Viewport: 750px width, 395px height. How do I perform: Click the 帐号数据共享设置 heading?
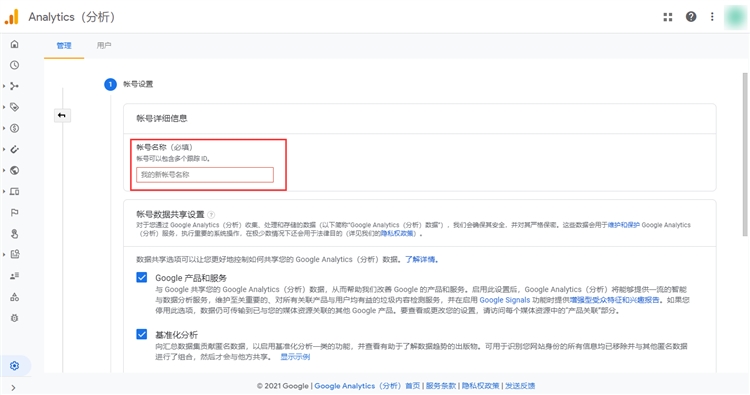(x=170, y=214)
